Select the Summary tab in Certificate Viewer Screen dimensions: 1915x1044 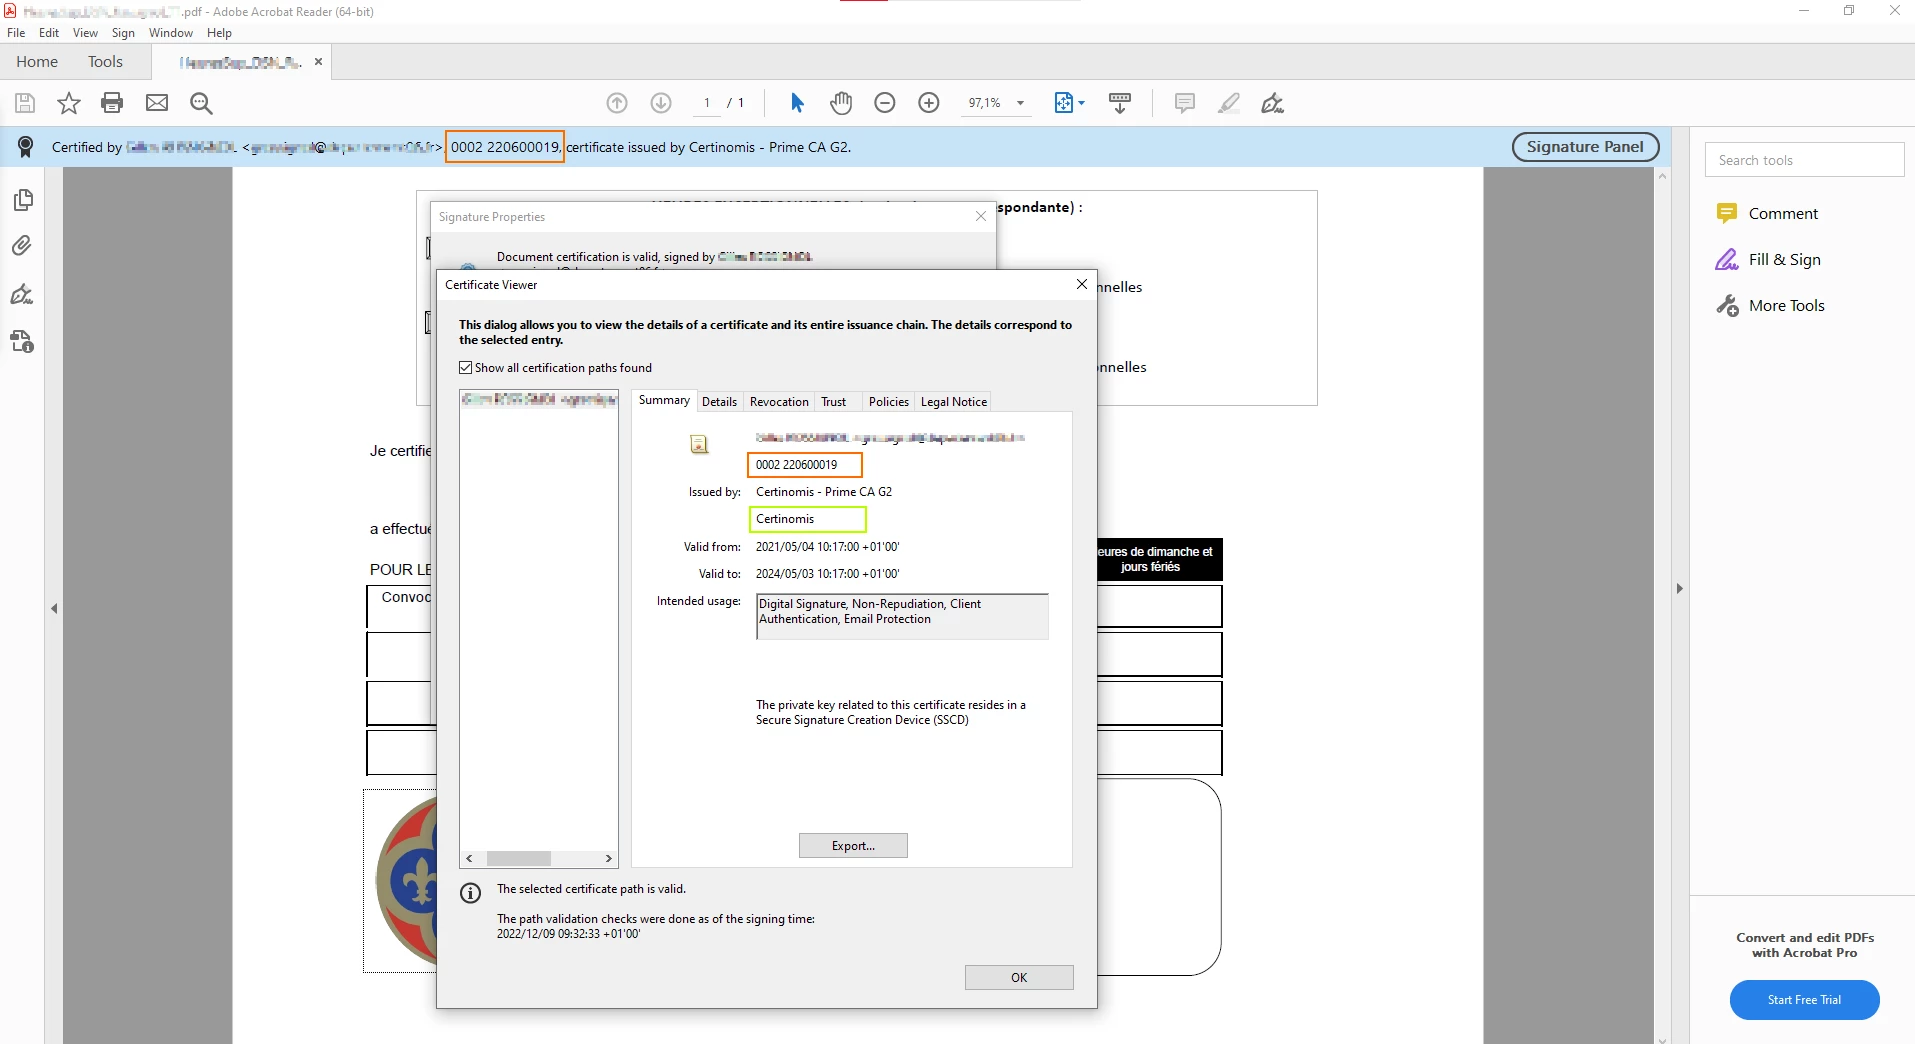(664, 400)
